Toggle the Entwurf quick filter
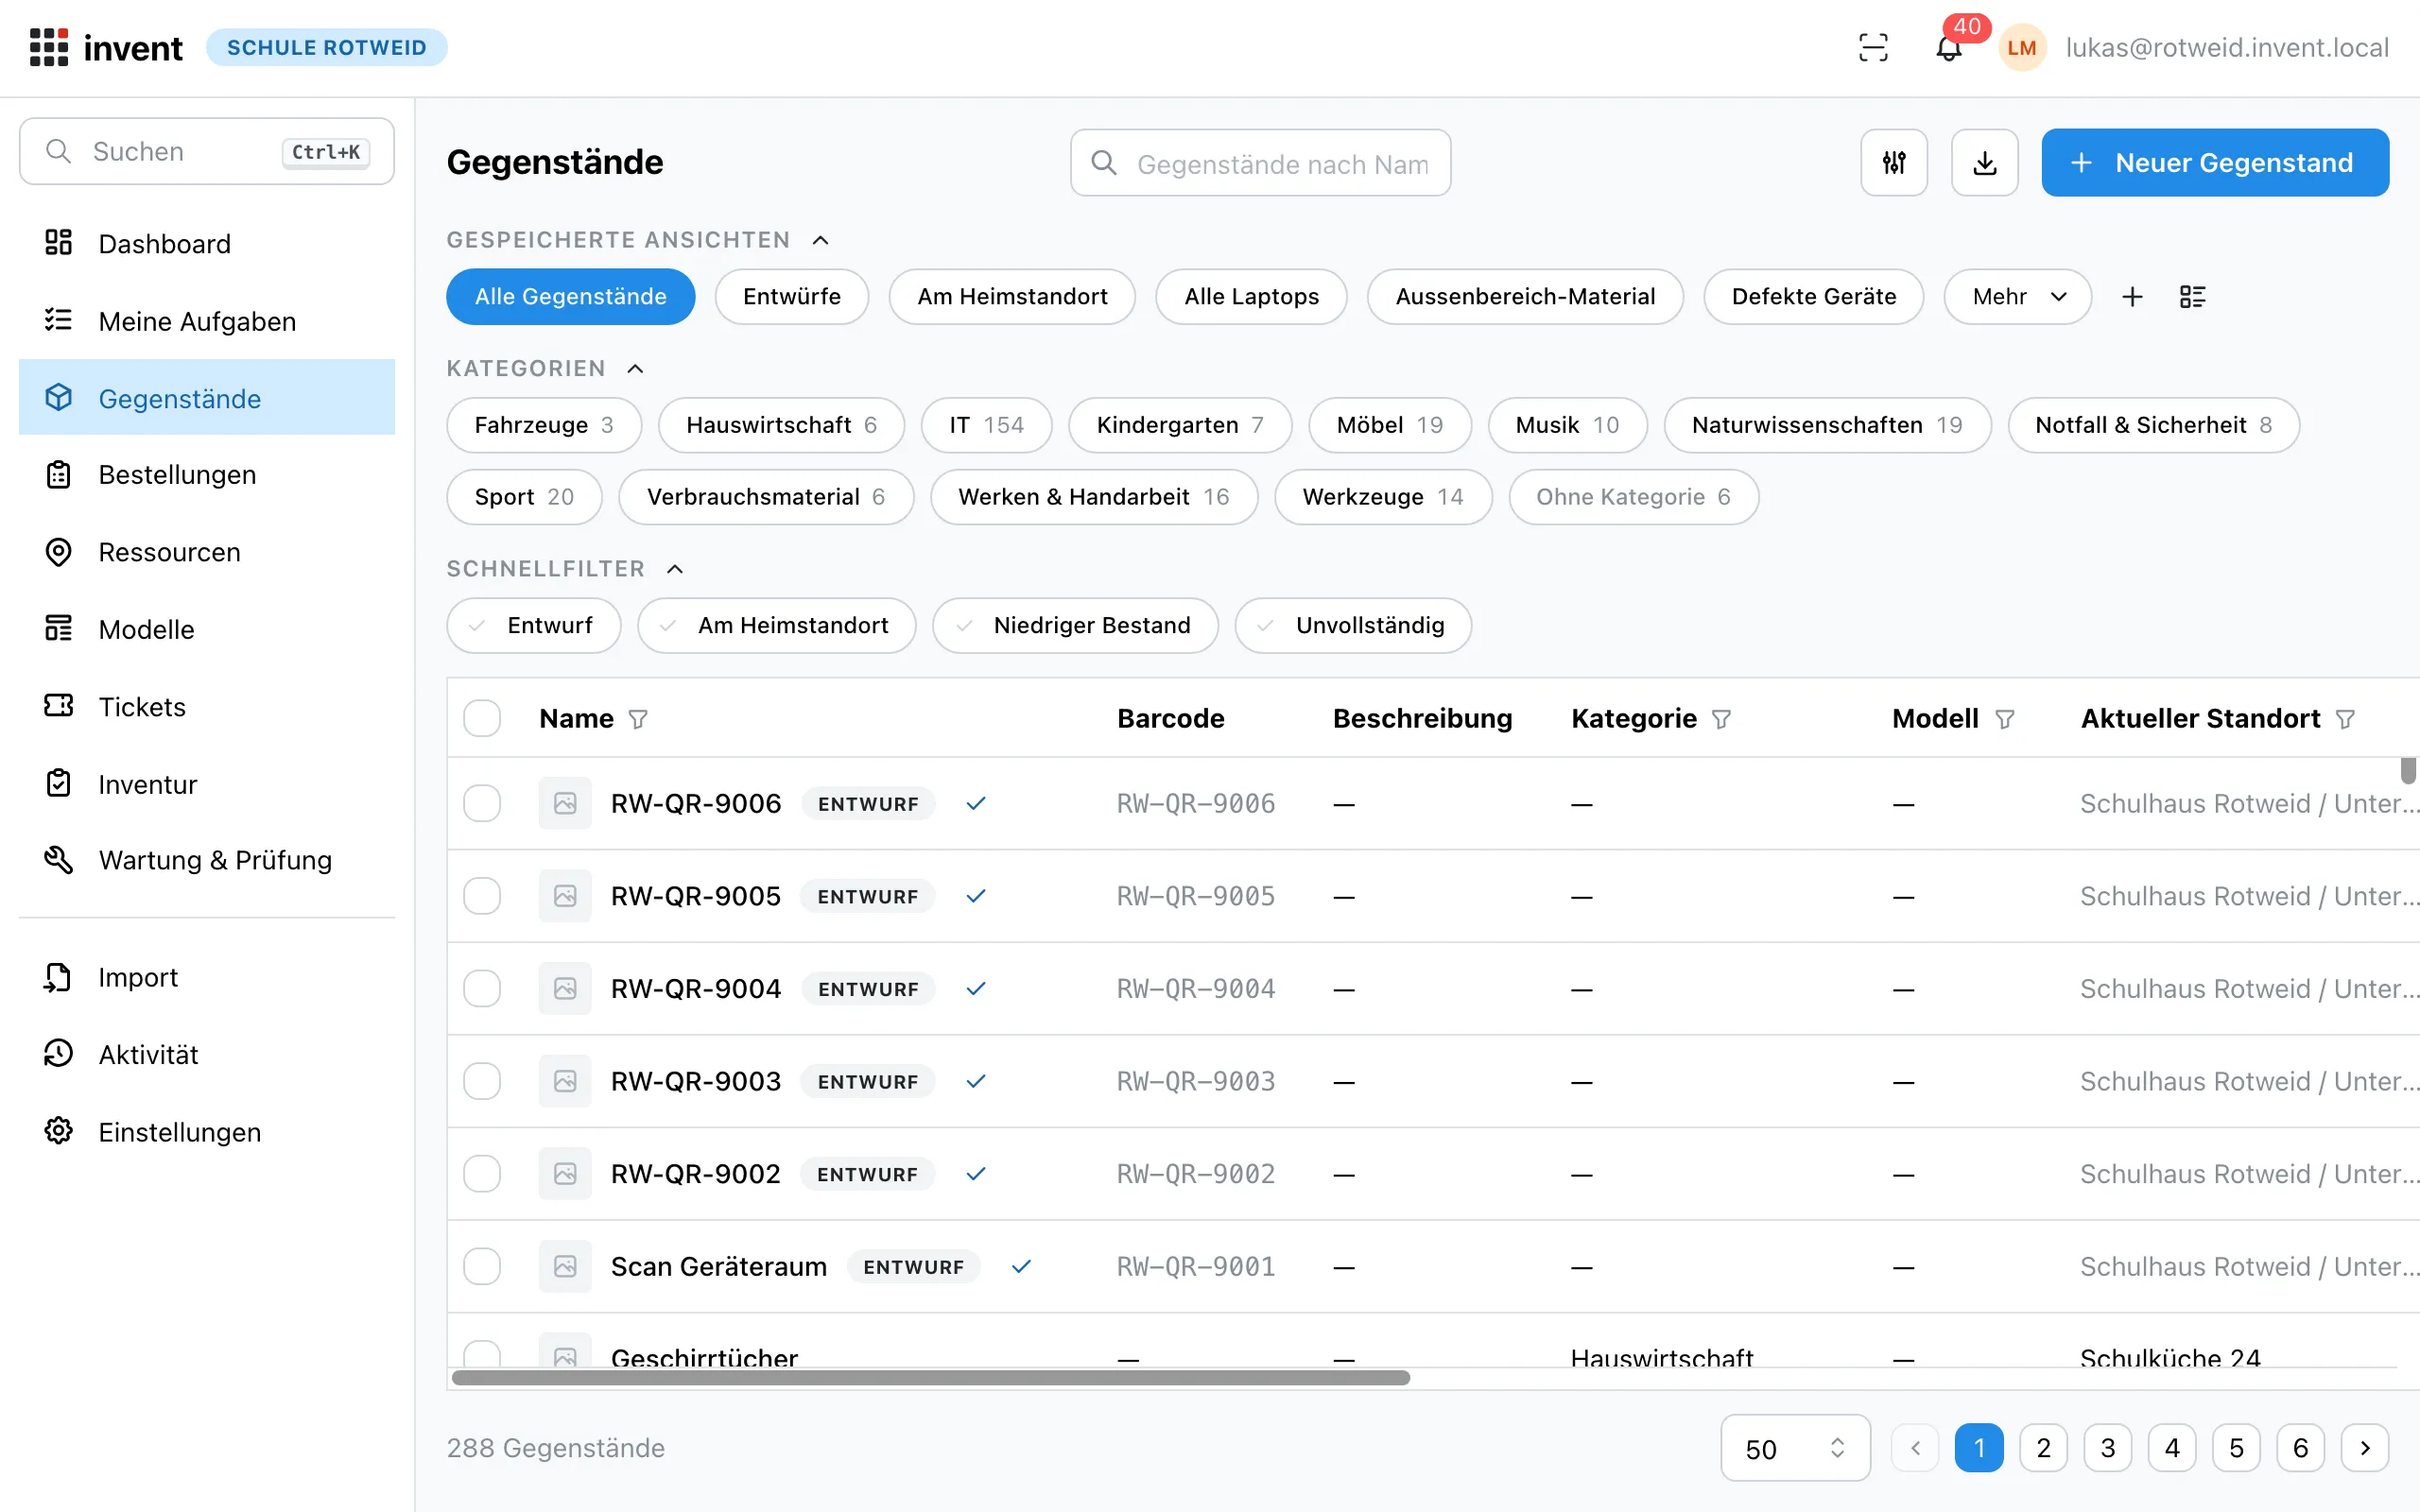2420x1512 pixels. point(534,625)
